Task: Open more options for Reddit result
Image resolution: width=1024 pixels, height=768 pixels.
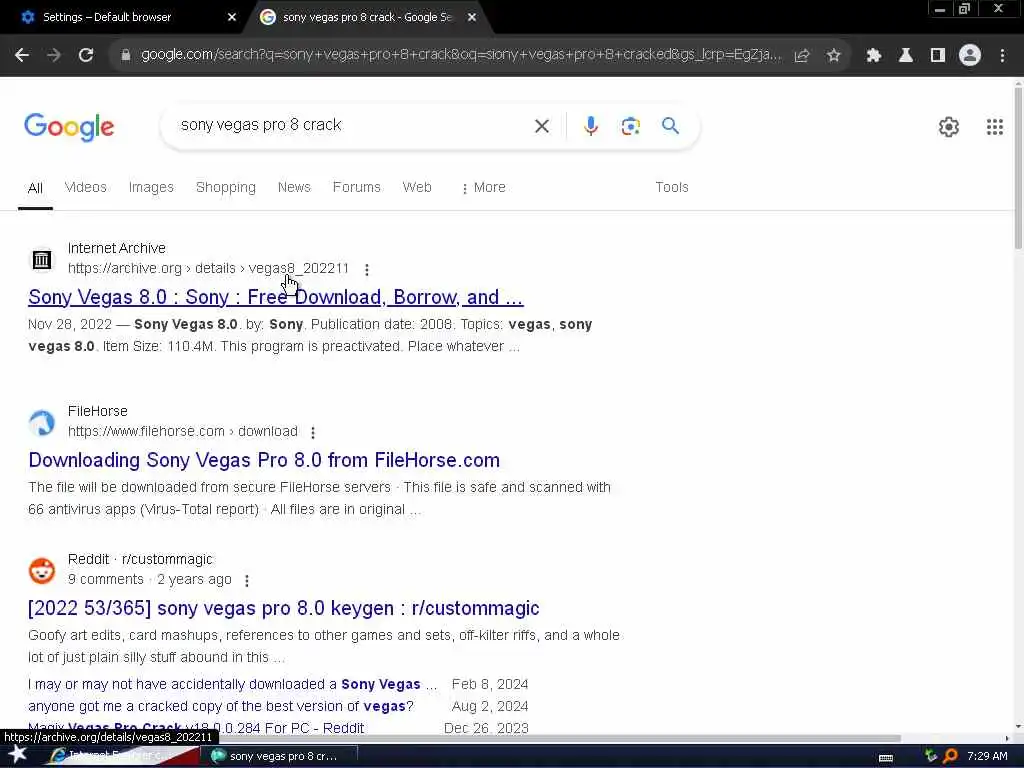Action: 246,580
